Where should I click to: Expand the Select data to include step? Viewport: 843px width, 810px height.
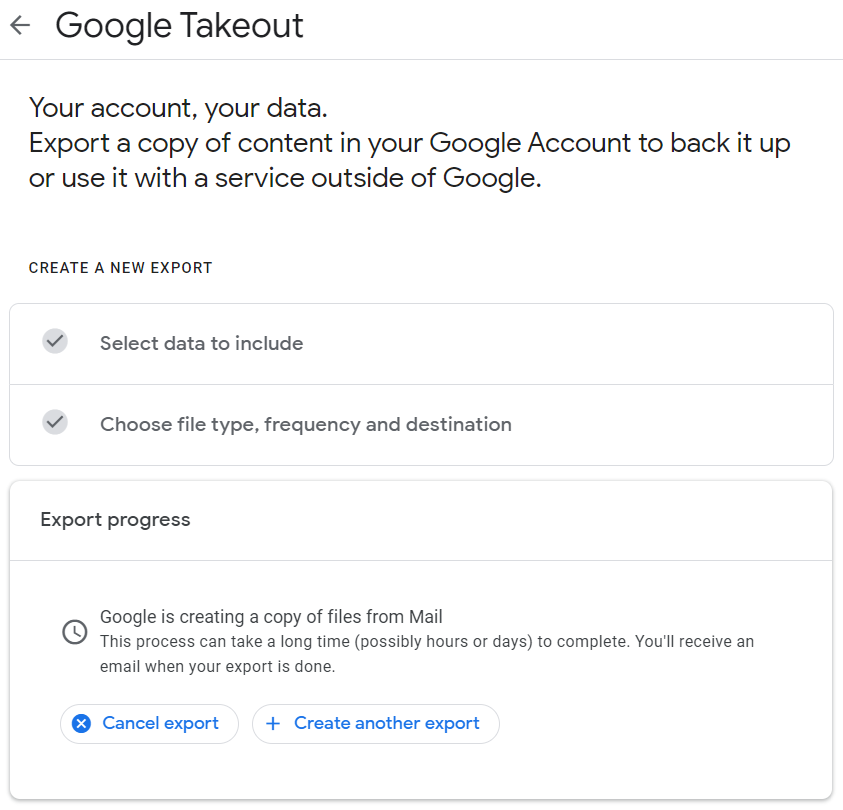click(422, 344)
